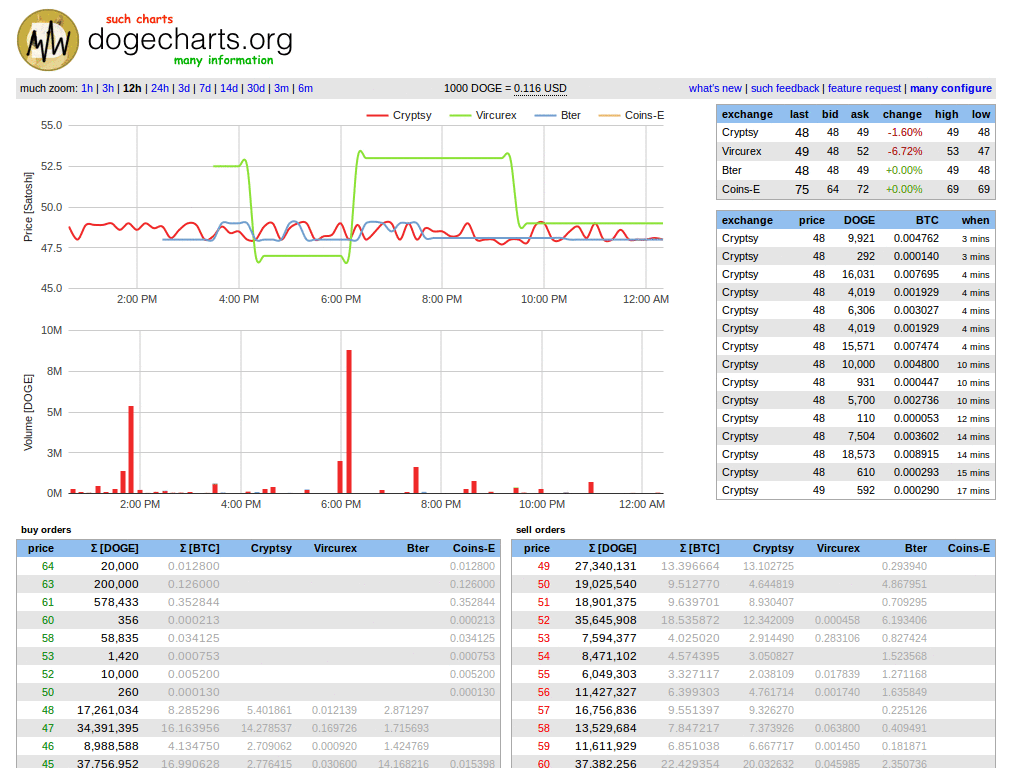Viewport: 1024px width, 768px height.
Task: Click buy order row with 17,261,034 DOGE
Action: coord(259,710)
